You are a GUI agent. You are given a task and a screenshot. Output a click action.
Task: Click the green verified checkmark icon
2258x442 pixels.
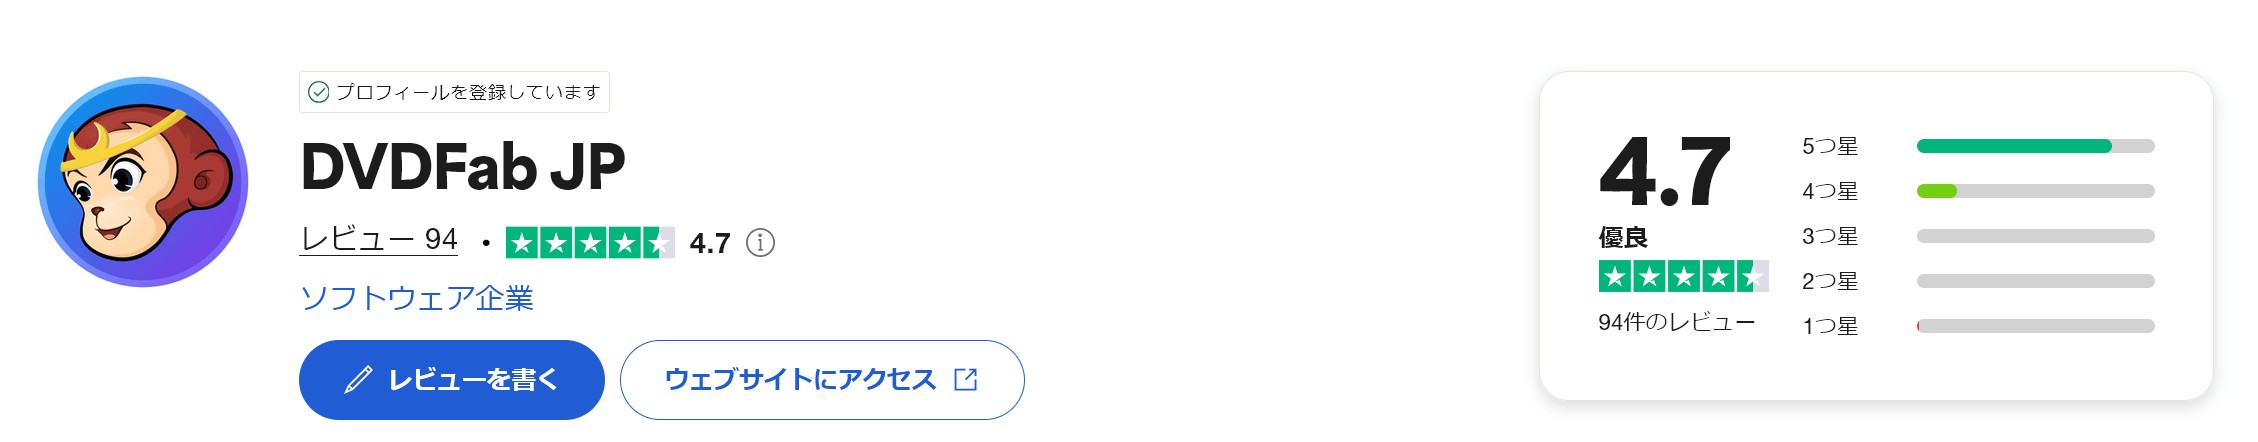pos(318,92)
